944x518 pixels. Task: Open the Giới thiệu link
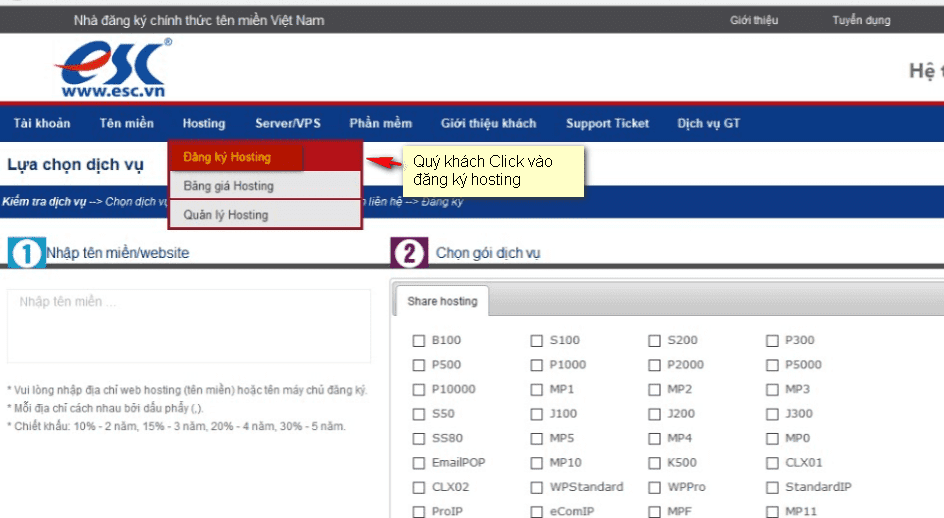pyautogui.click(x=754, y=20)
